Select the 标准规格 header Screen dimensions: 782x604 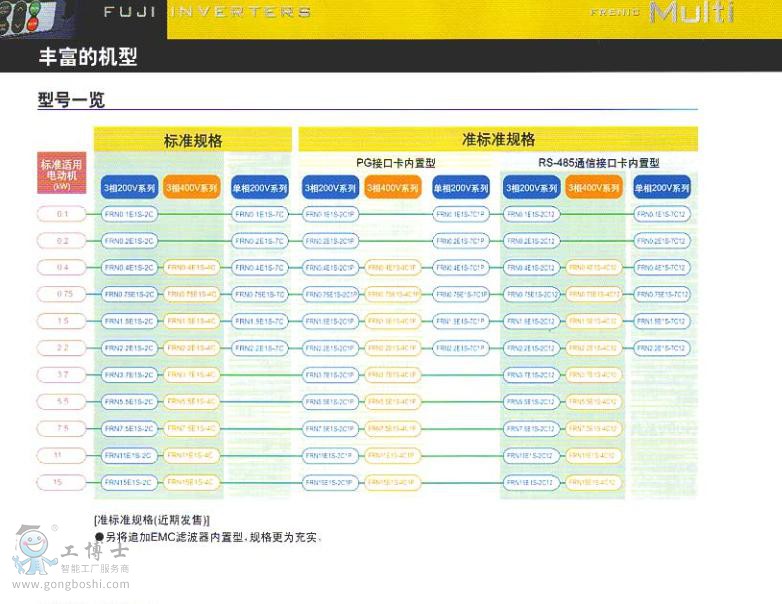pos(193,140)
